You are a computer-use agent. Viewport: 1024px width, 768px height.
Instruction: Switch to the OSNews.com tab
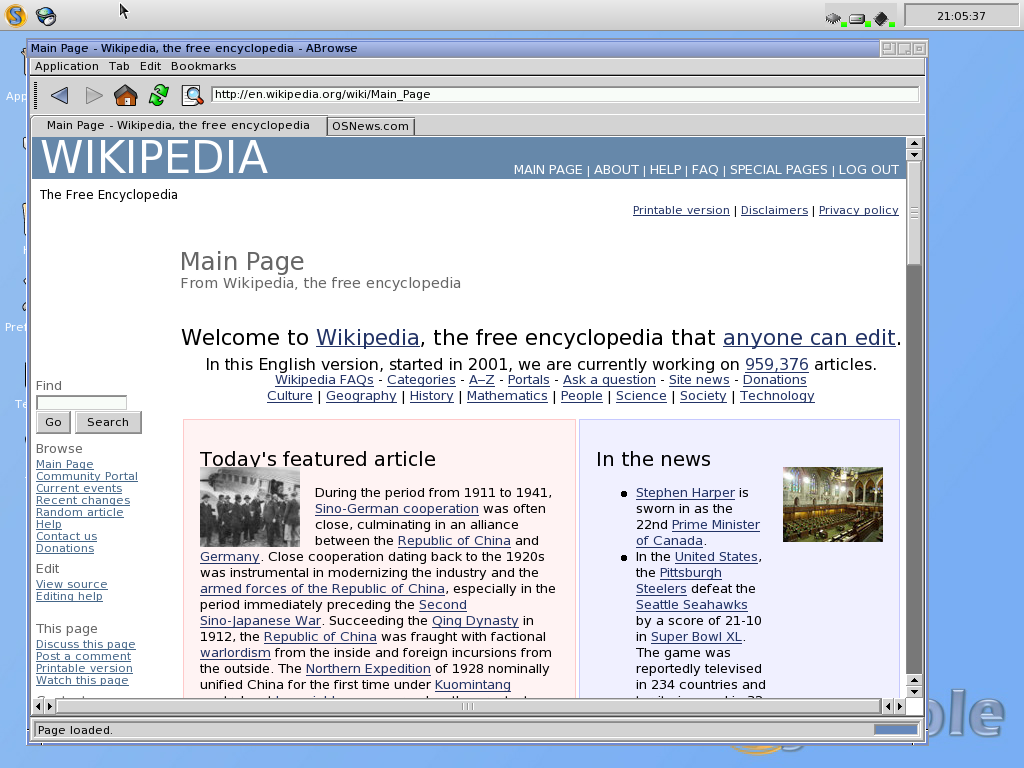[370, 126]
